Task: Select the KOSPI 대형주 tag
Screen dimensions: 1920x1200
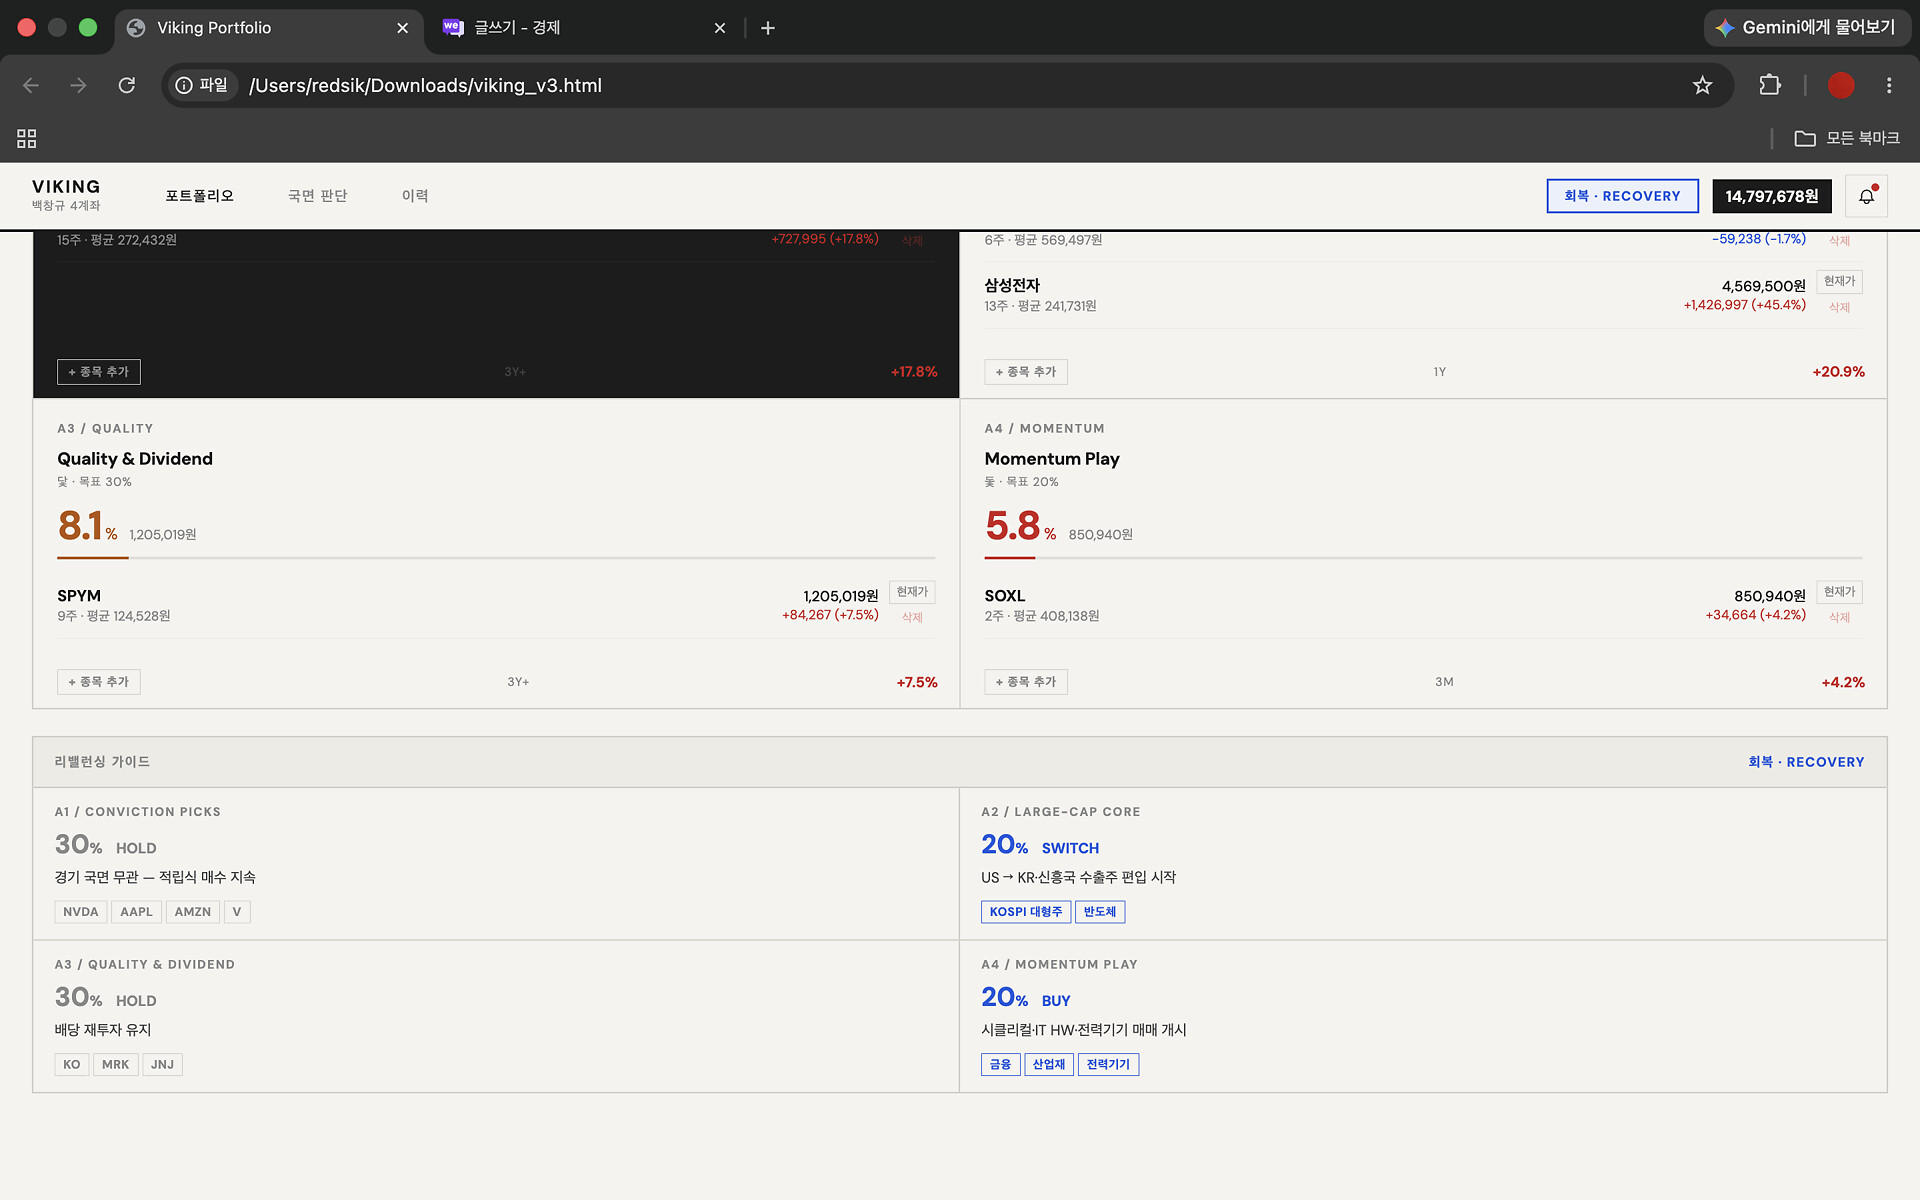Action: [1026, 912]
